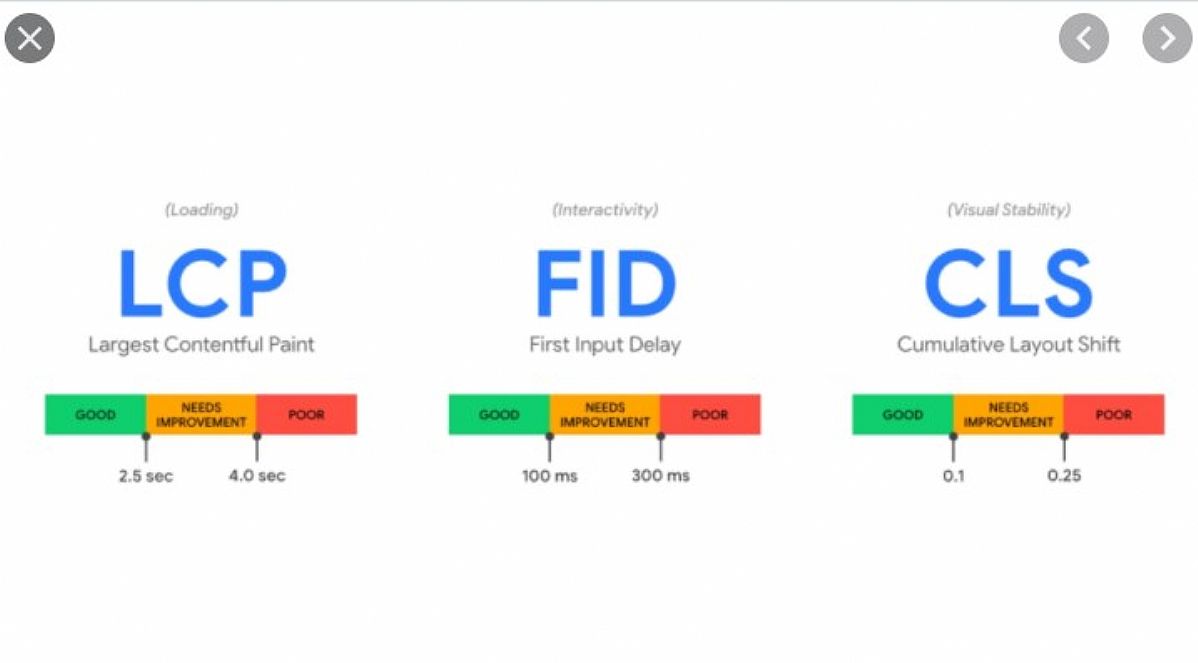Pick the NEEDS IMPROVEMENT segment under CLS

(1009, 414)
